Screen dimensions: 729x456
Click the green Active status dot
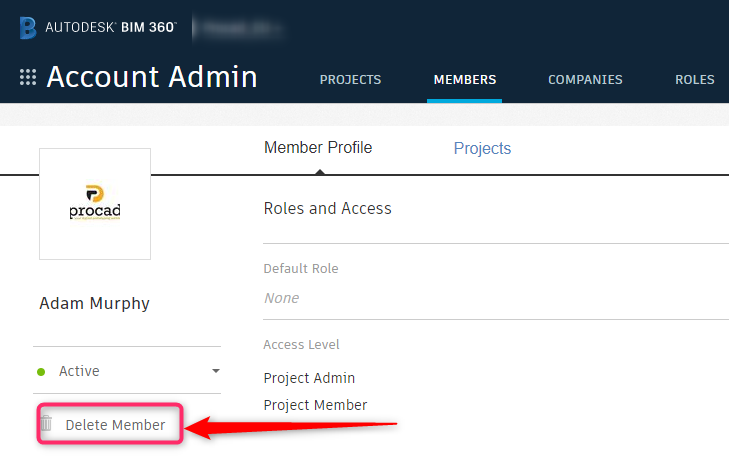click(x=41, y=372)
